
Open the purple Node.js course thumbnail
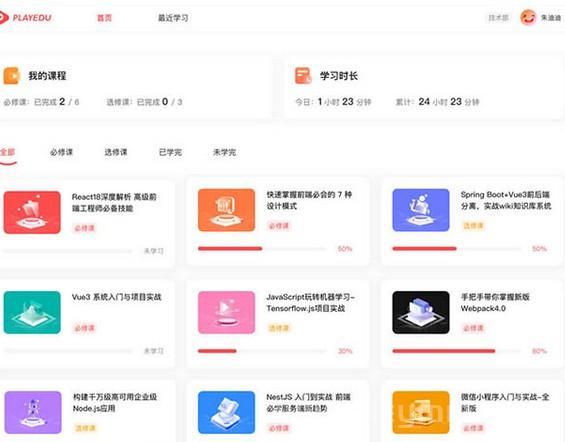pyautogui.click(x=33, y=412)
